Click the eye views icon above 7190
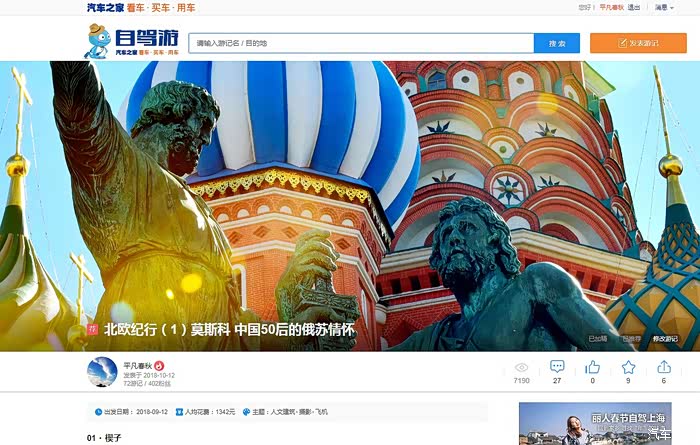This screenshot has height=445, width=700. point(521,367)
